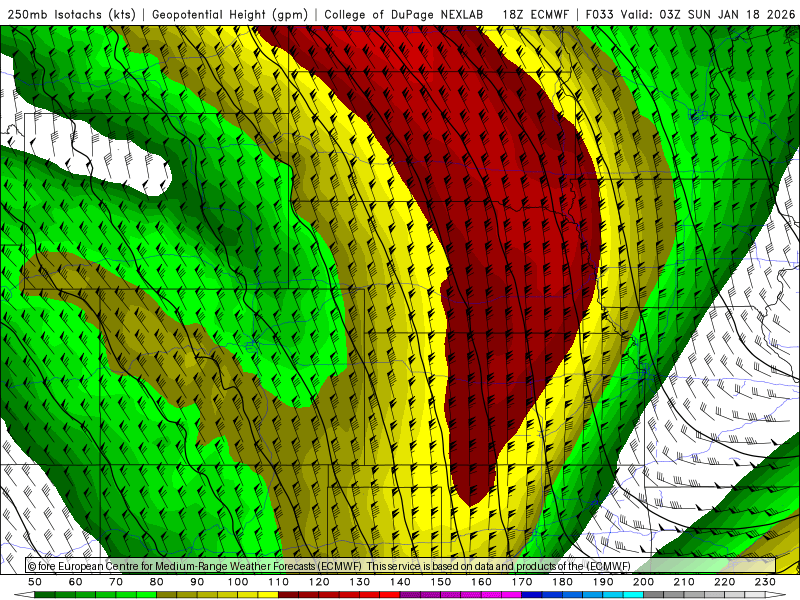The width and height of the screenshot is (800, 600).
Task: Click the '190' legend value
Action: click(604, 582)
